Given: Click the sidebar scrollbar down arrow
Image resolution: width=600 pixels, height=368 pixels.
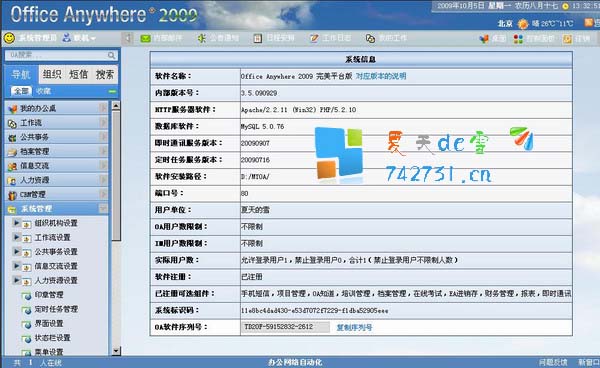Looking at the screenshot, I should 116,351.
